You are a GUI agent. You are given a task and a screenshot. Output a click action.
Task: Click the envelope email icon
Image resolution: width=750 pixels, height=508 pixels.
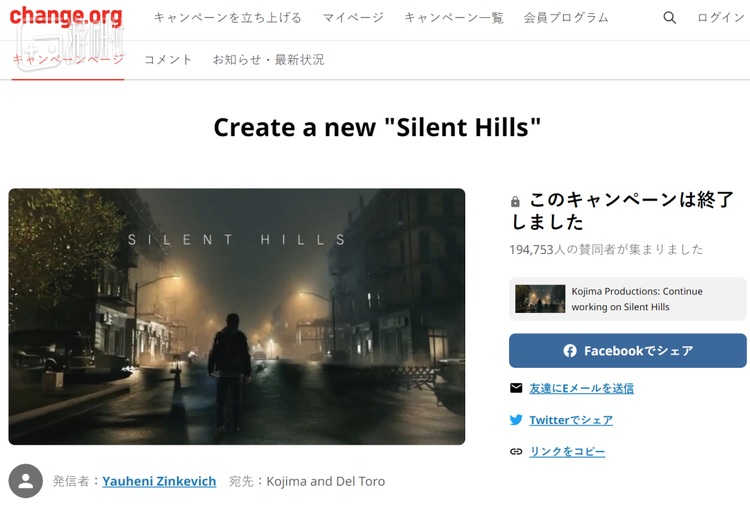click(x=516, y=388)
